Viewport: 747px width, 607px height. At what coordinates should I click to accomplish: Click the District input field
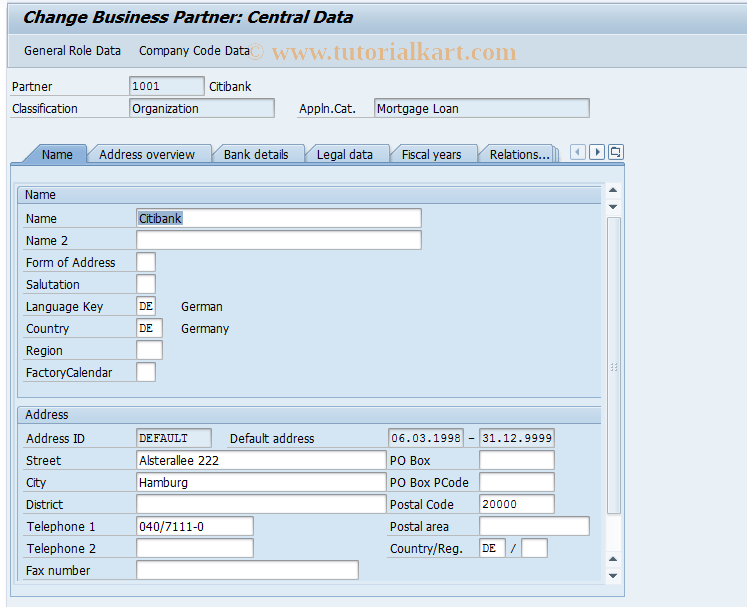(261, 504)
